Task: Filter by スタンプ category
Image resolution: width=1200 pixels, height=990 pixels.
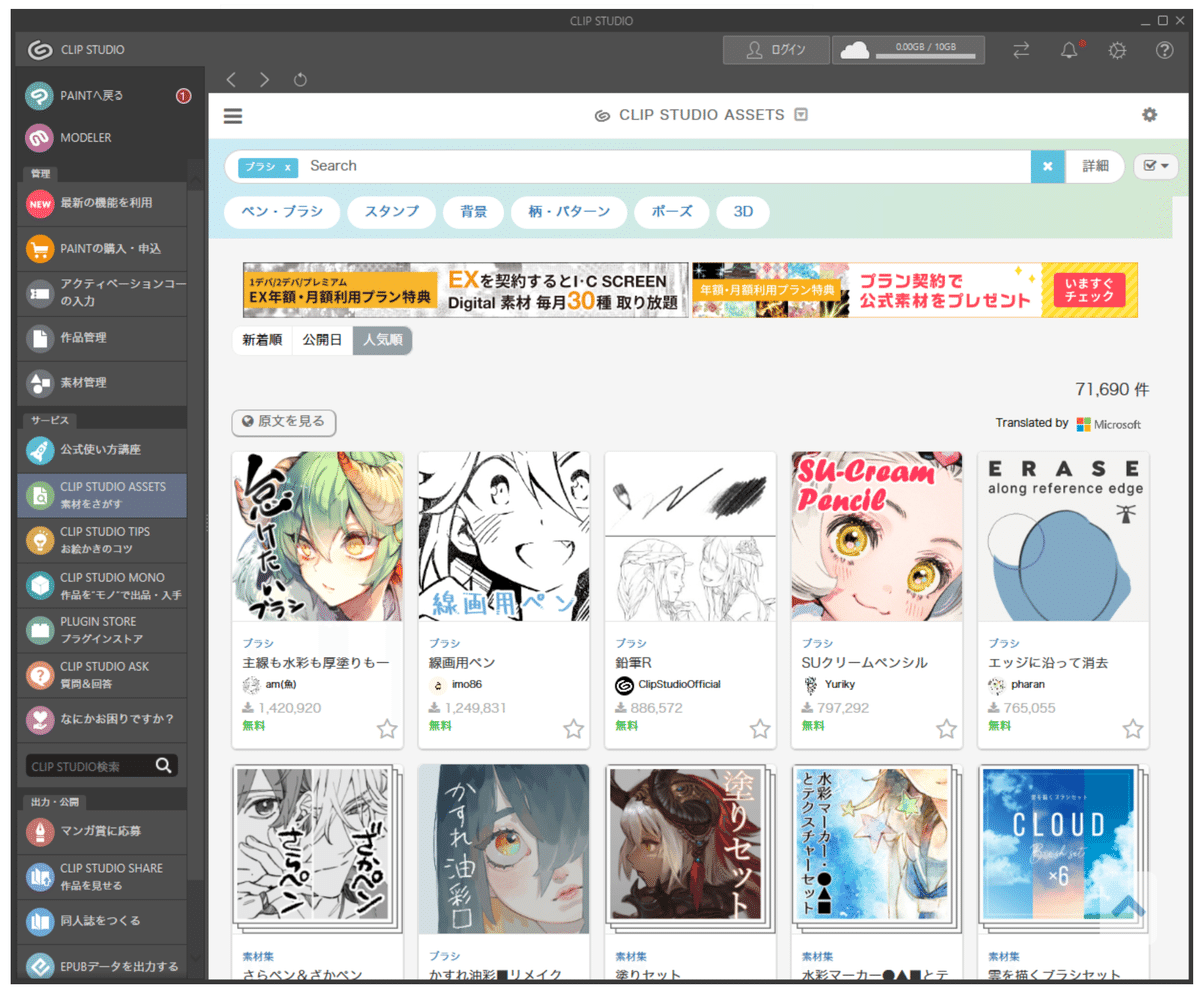Action: [x=391, y=212]
